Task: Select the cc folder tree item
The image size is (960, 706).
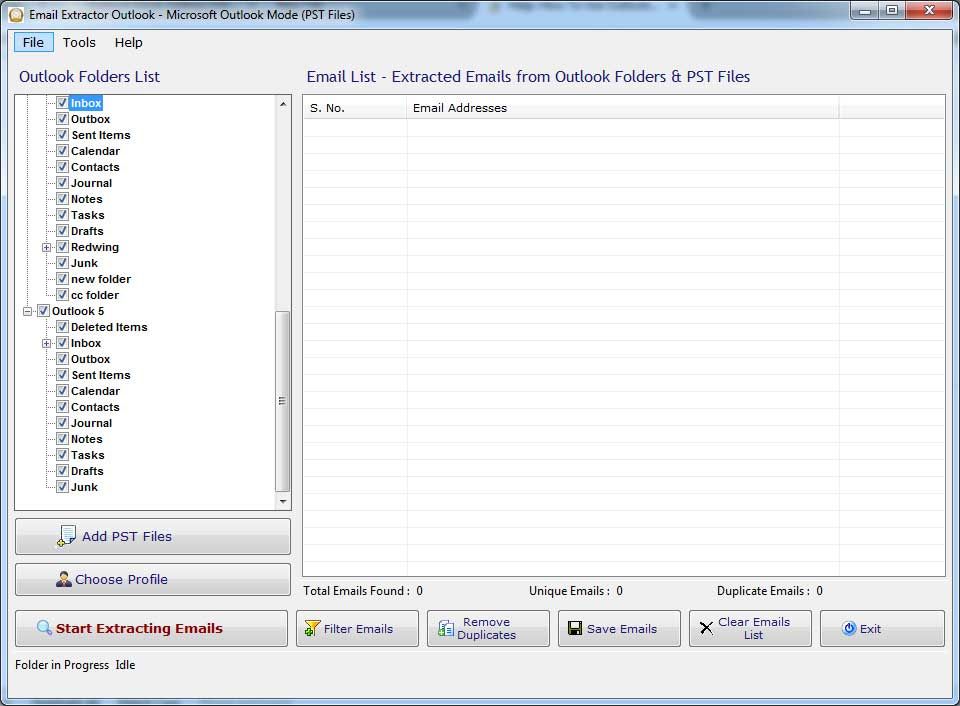Action: (94, 295)
